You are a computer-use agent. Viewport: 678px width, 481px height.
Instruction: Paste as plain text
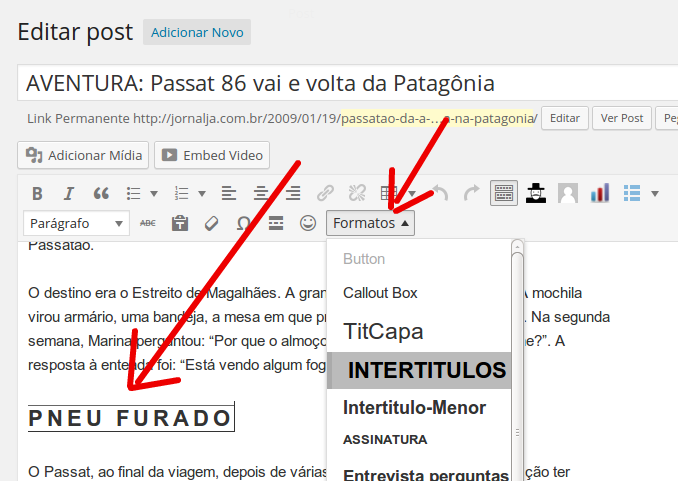[x=180, y=223]
